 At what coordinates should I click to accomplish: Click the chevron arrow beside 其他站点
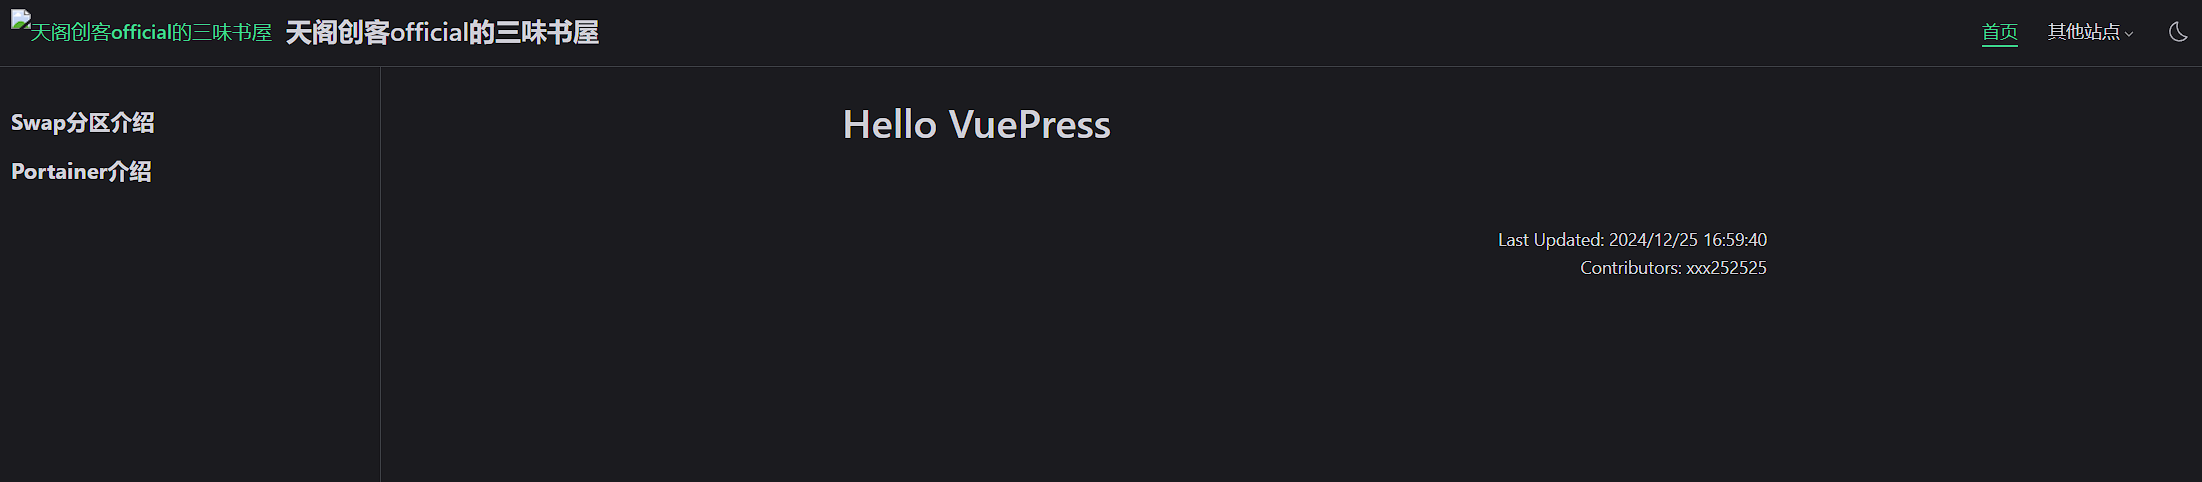pyautogui.click(x=2129, y=34)
